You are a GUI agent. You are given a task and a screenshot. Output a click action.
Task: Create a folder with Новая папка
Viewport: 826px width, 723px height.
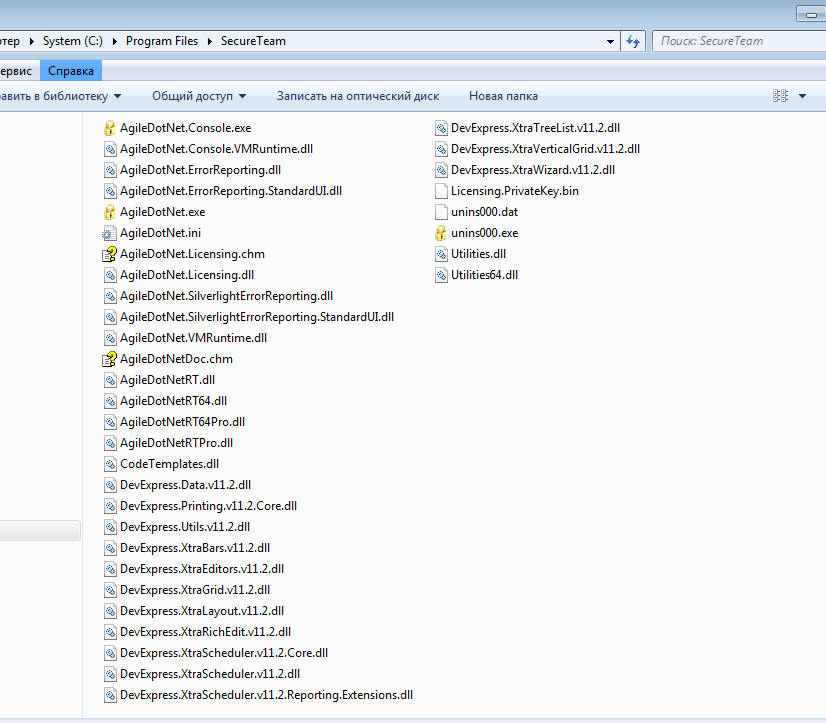pyautogui.click(x=503, y=96)
